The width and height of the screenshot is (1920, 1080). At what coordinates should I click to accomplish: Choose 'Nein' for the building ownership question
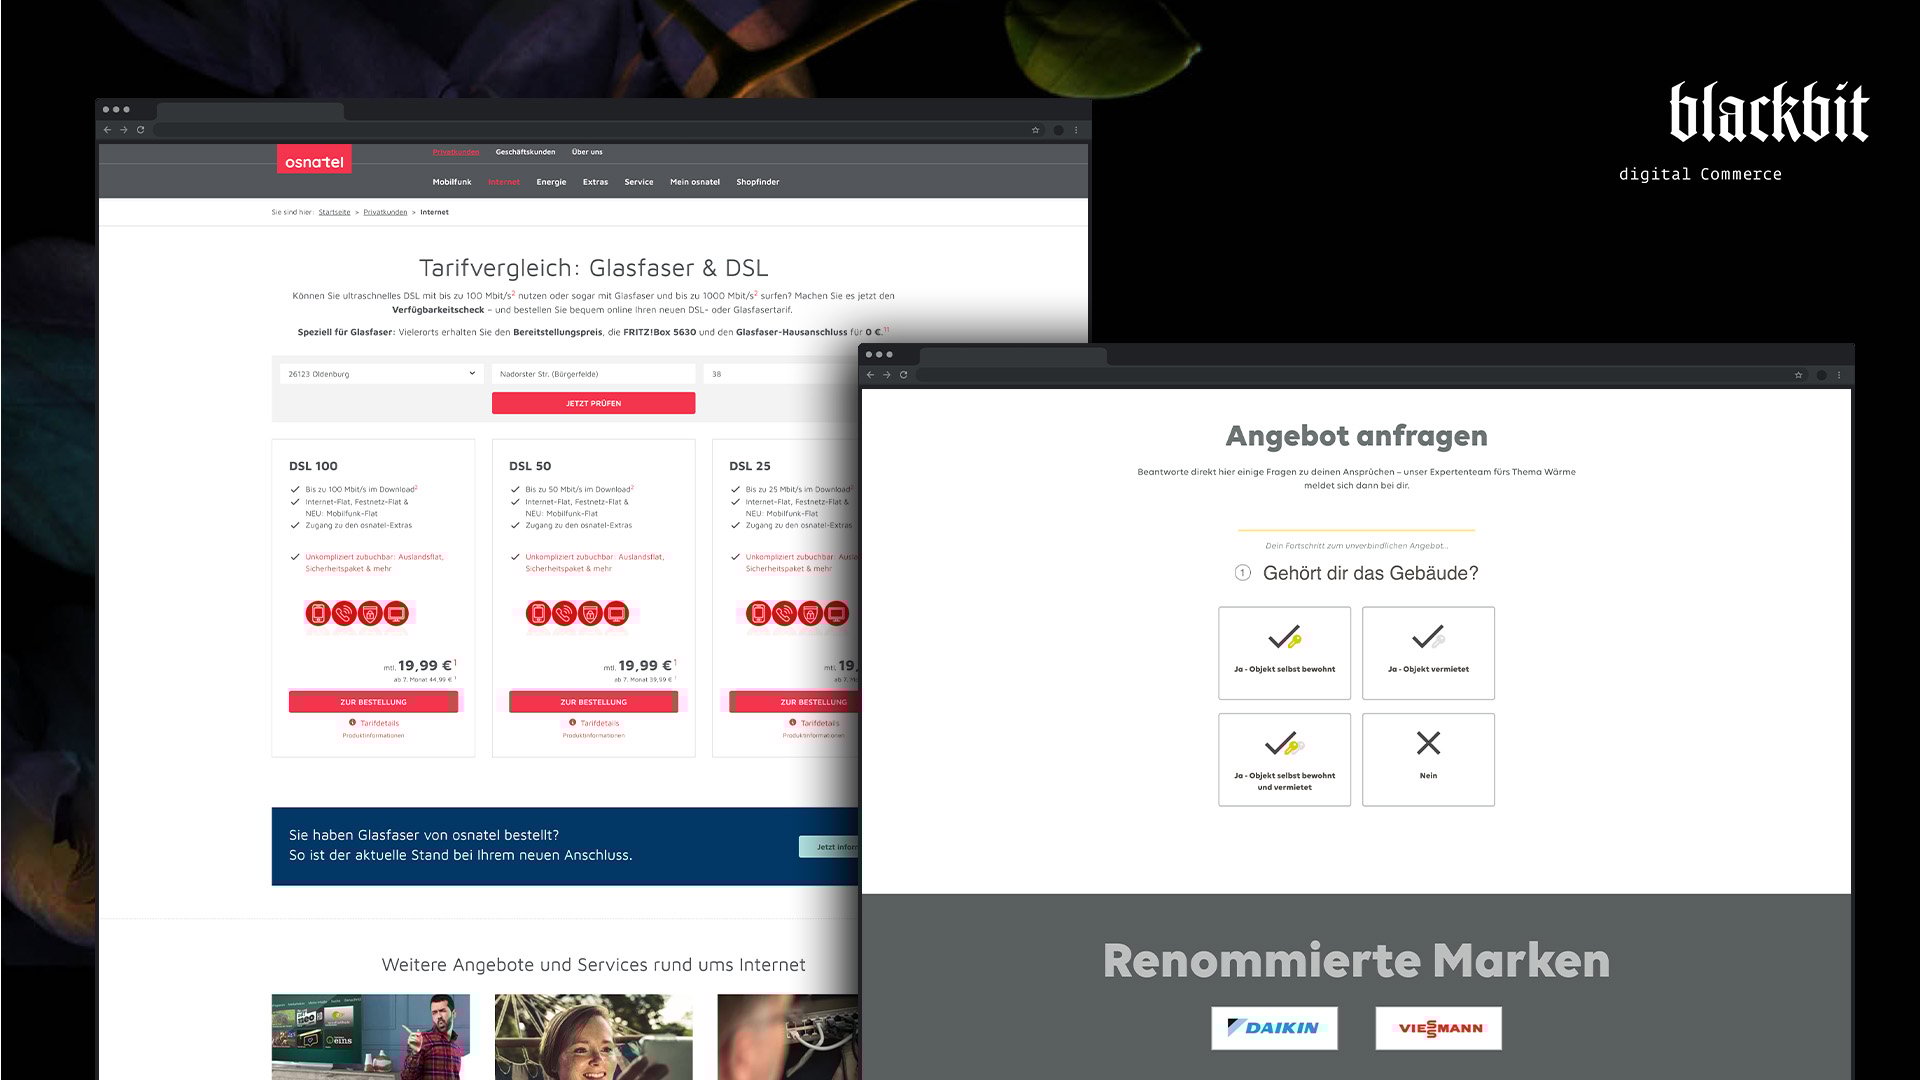click(1428, 759)
